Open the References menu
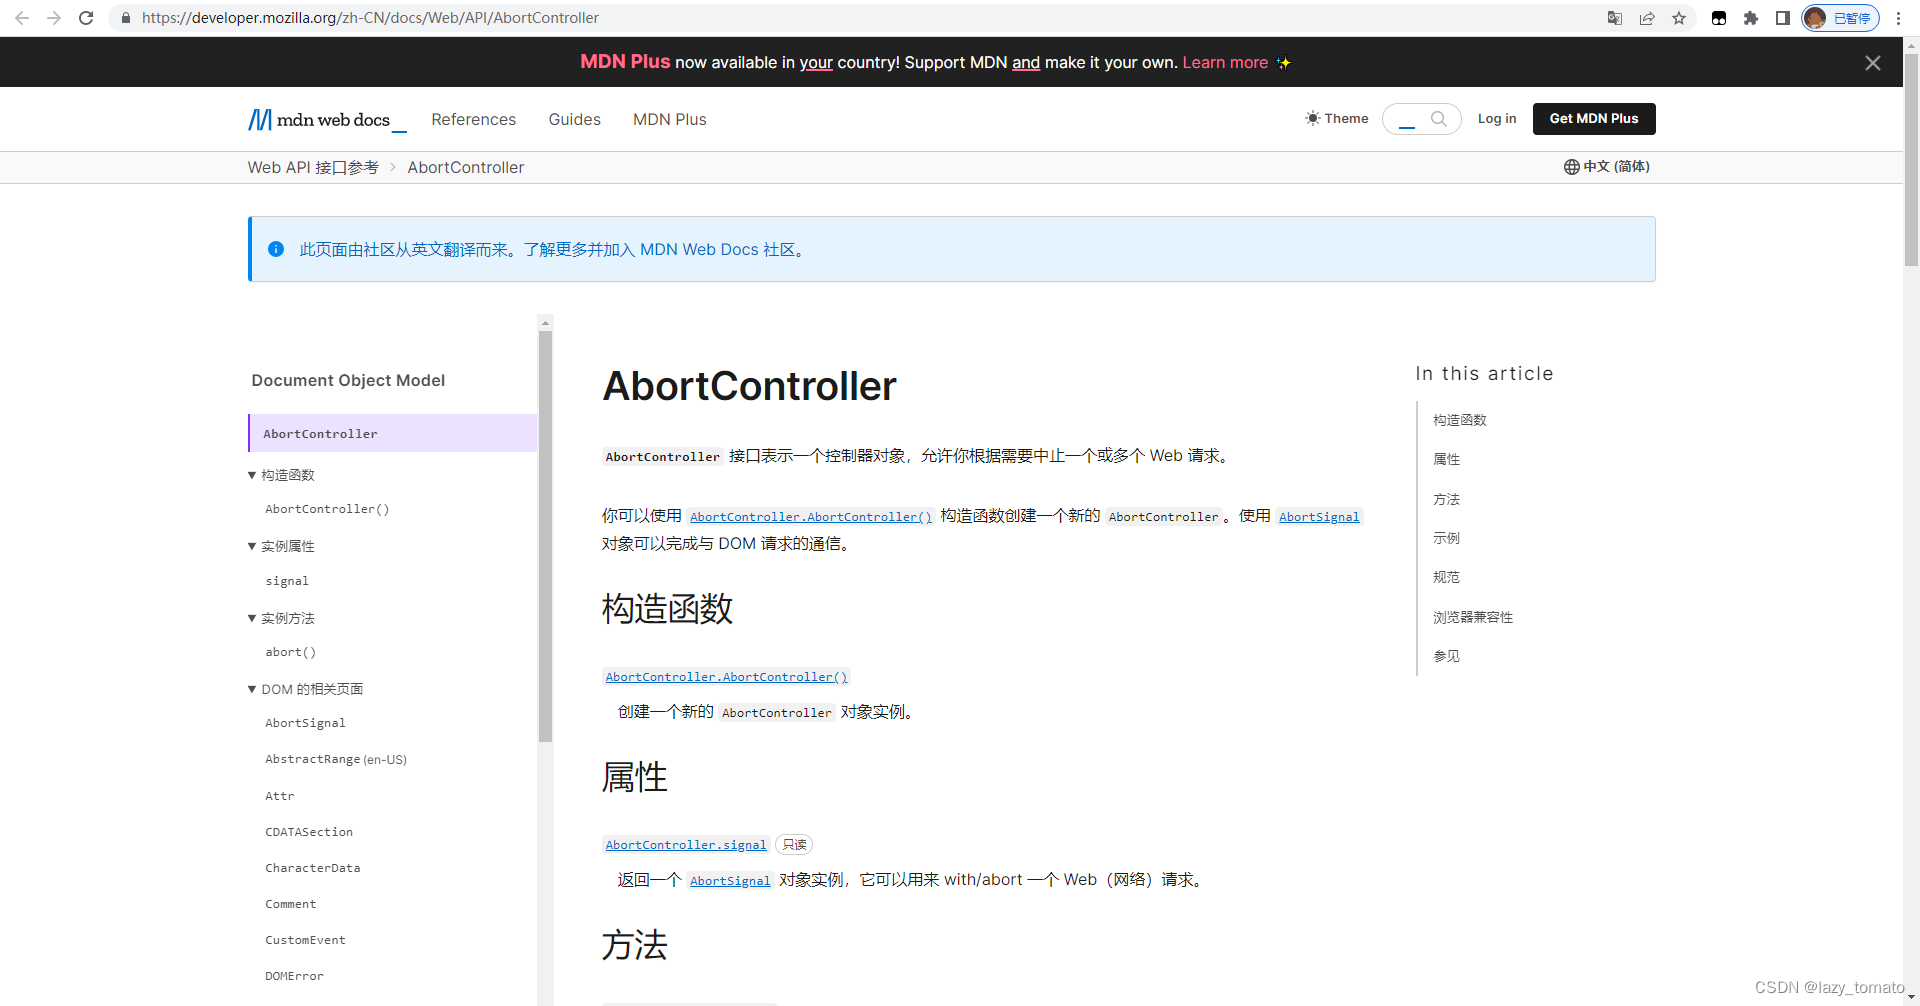This screenshot has width=1920, height=1006. (x=473, y=119)
